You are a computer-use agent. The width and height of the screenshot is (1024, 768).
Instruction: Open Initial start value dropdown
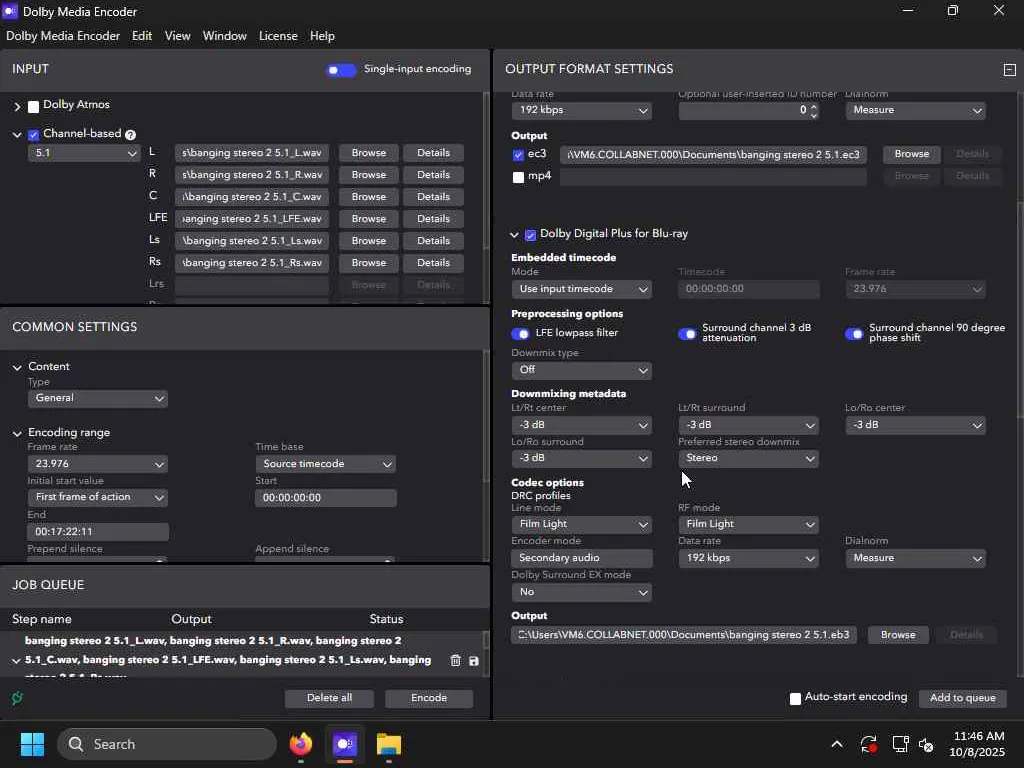coord(97,498)
